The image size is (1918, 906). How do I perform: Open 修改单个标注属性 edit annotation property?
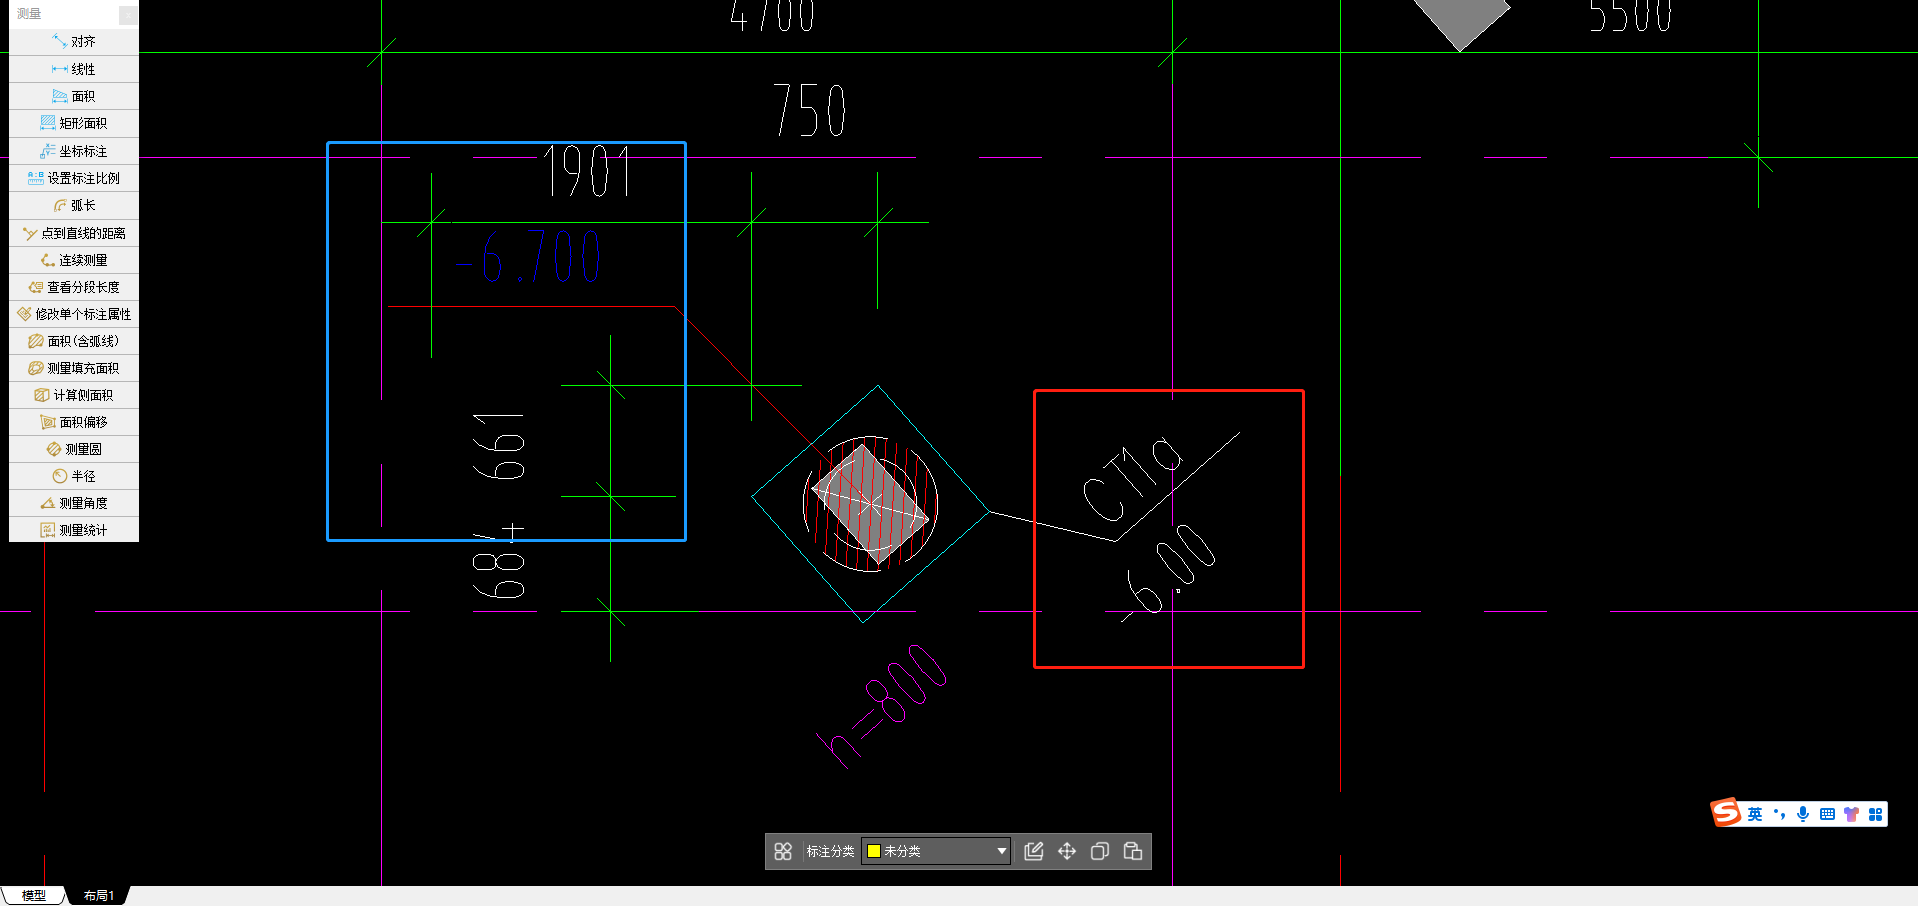pos(74,314)
